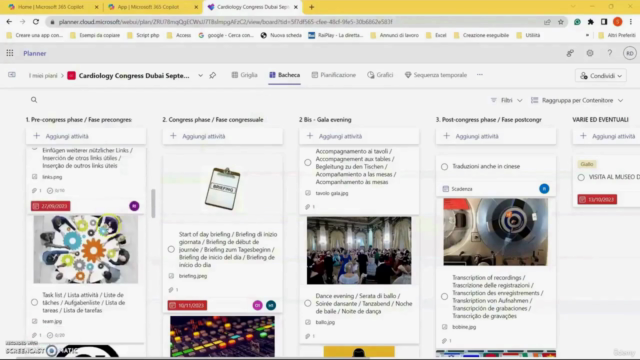Open the Grafici view tab
This screenshot has width=640, height=360.
tap(380, 75)
